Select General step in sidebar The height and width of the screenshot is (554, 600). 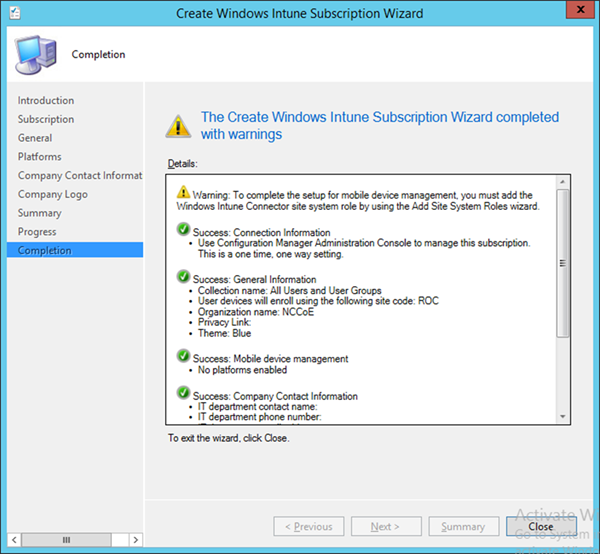[x=35, y=138]
